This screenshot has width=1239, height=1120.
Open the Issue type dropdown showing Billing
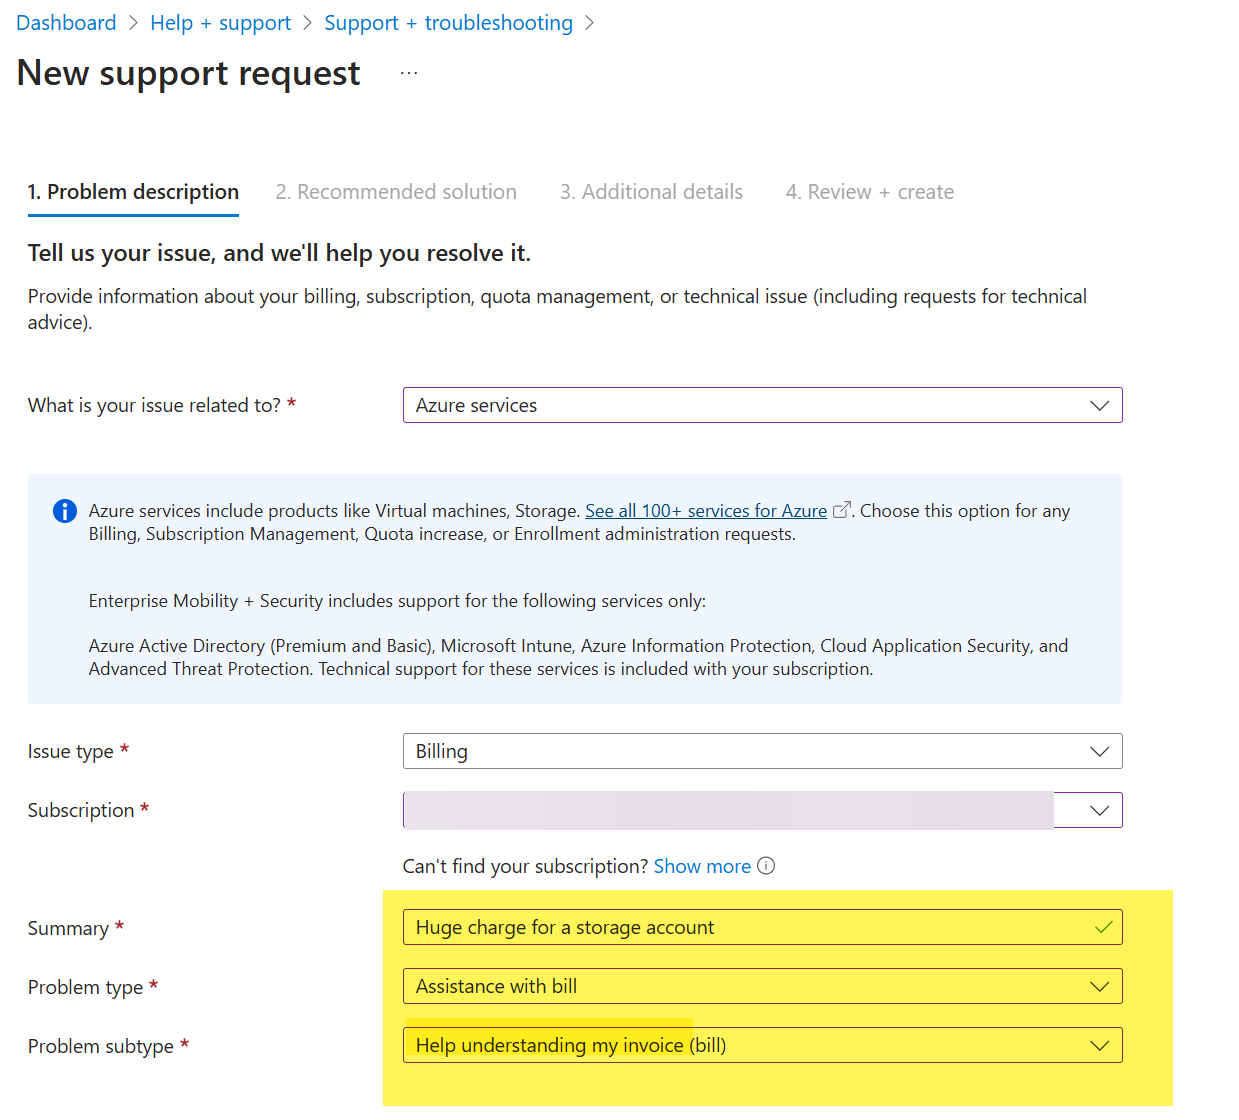(762, 751)
